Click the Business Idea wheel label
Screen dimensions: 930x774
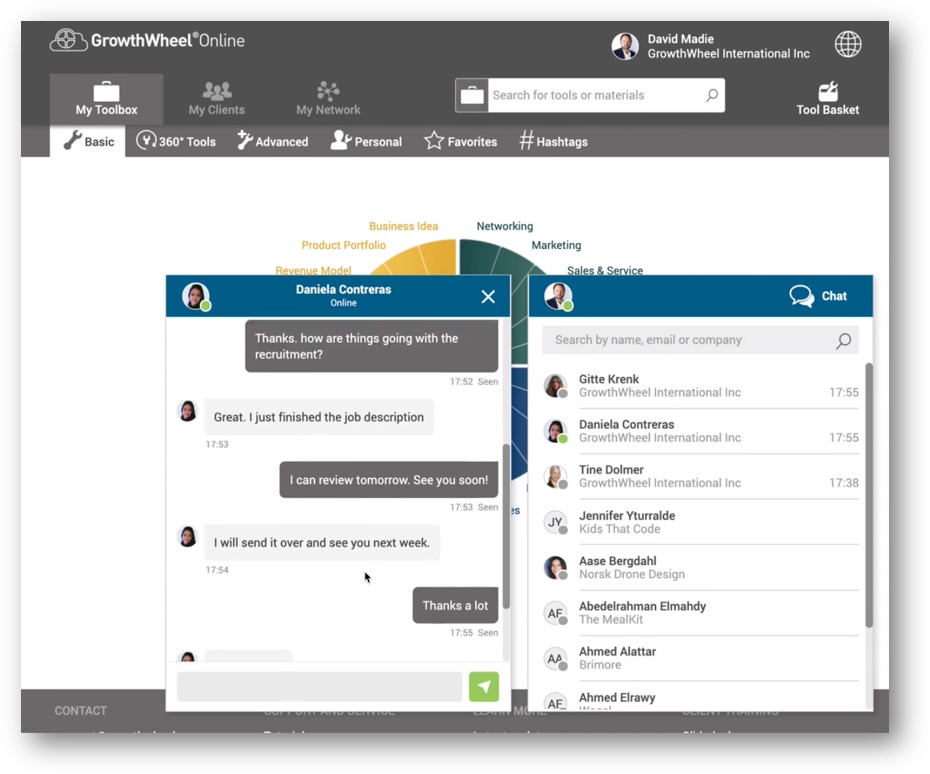tap(403, 226)
